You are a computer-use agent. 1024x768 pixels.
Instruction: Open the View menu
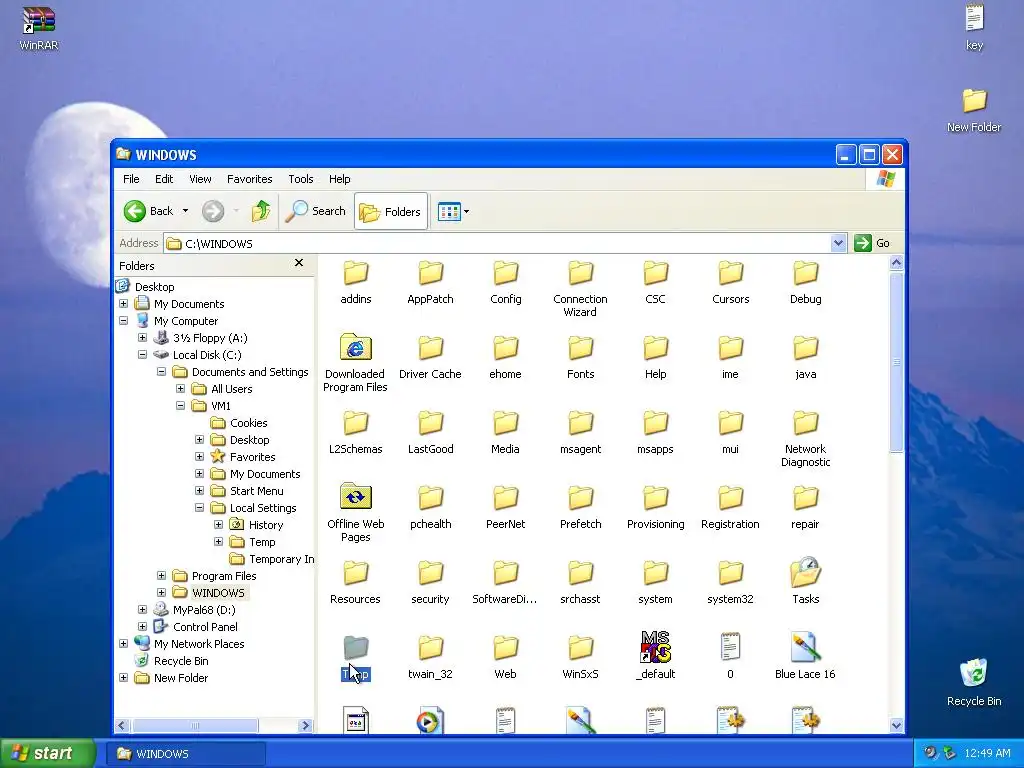point(200,179)
